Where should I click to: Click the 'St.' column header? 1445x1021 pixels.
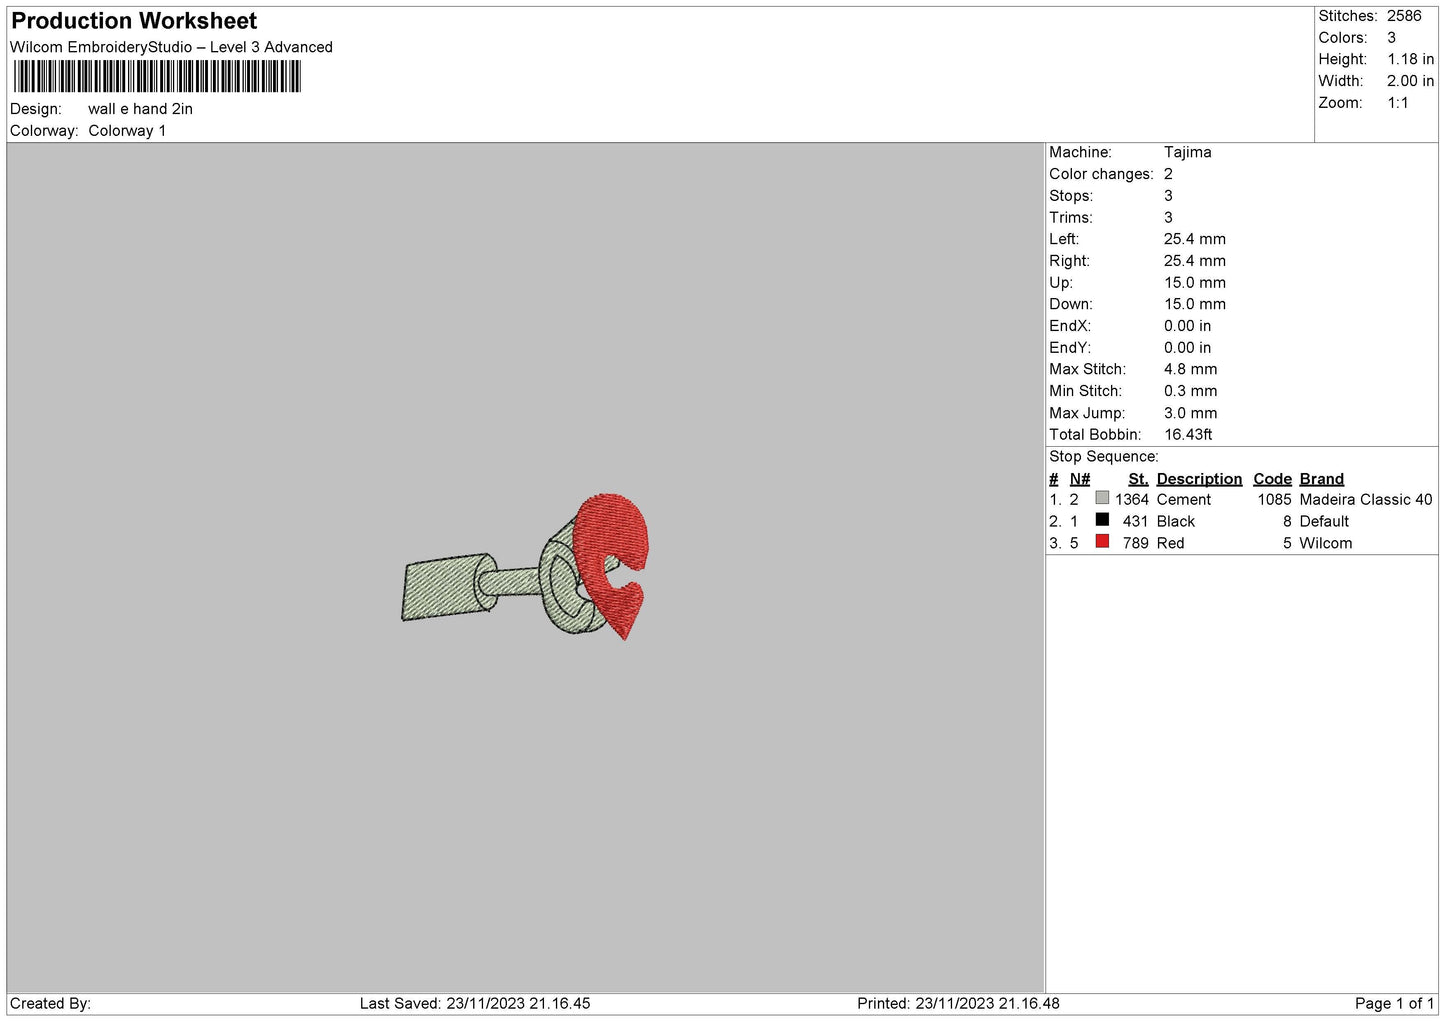point(1139,479)
